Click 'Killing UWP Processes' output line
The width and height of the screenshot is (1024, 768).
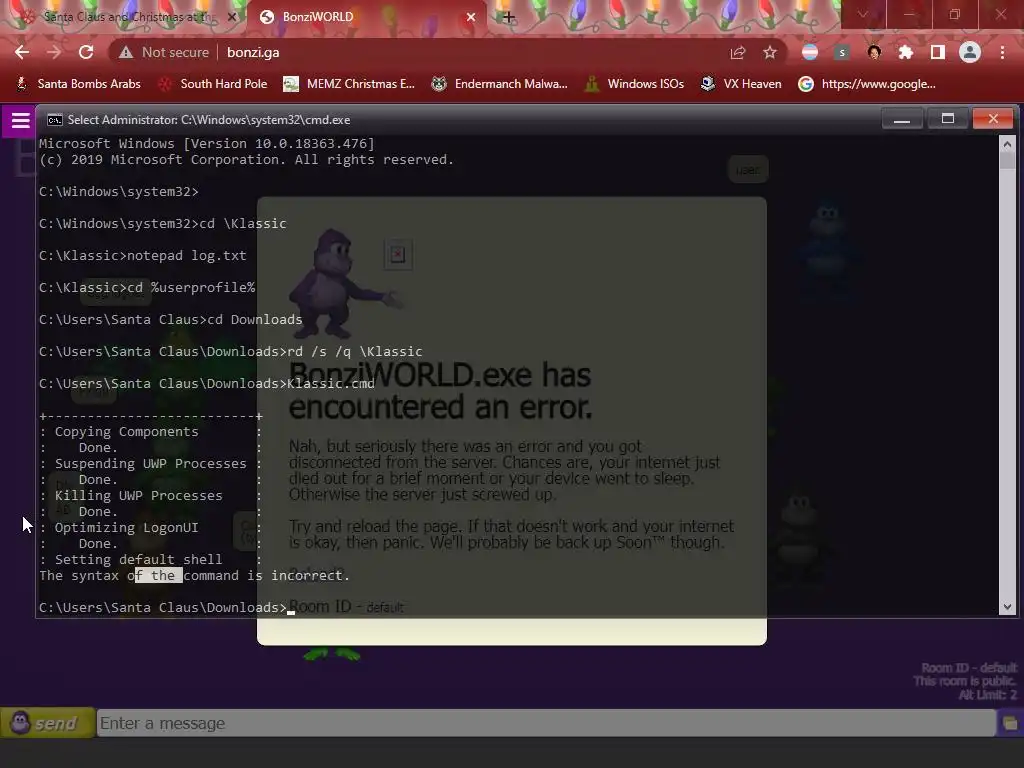(x=138, y=495)
